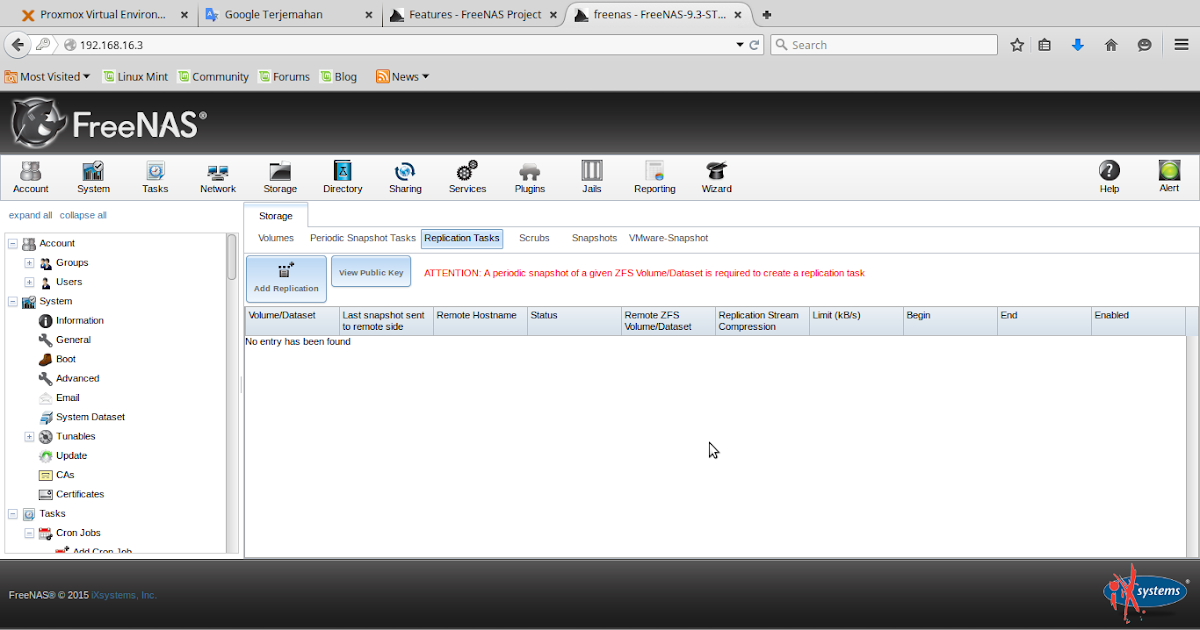This screenshot has width=1200, height=630.
Task: Click the sidebar tree vertical scrollbar
Action: coord(232,392)
